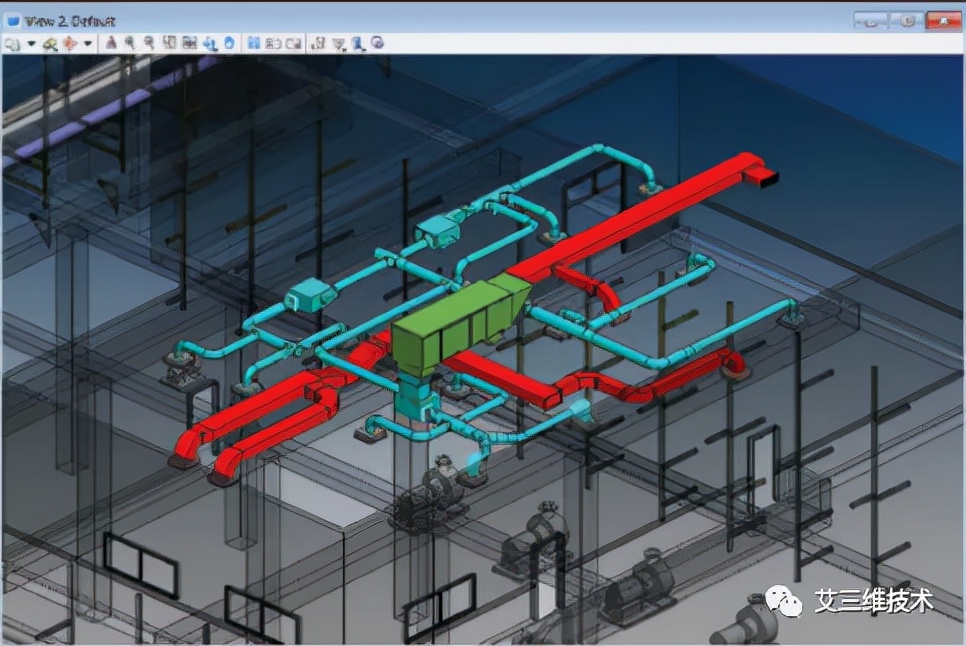966x646 pixels.
Task: Click the fit-to-window frame icon
Action: 169,42
